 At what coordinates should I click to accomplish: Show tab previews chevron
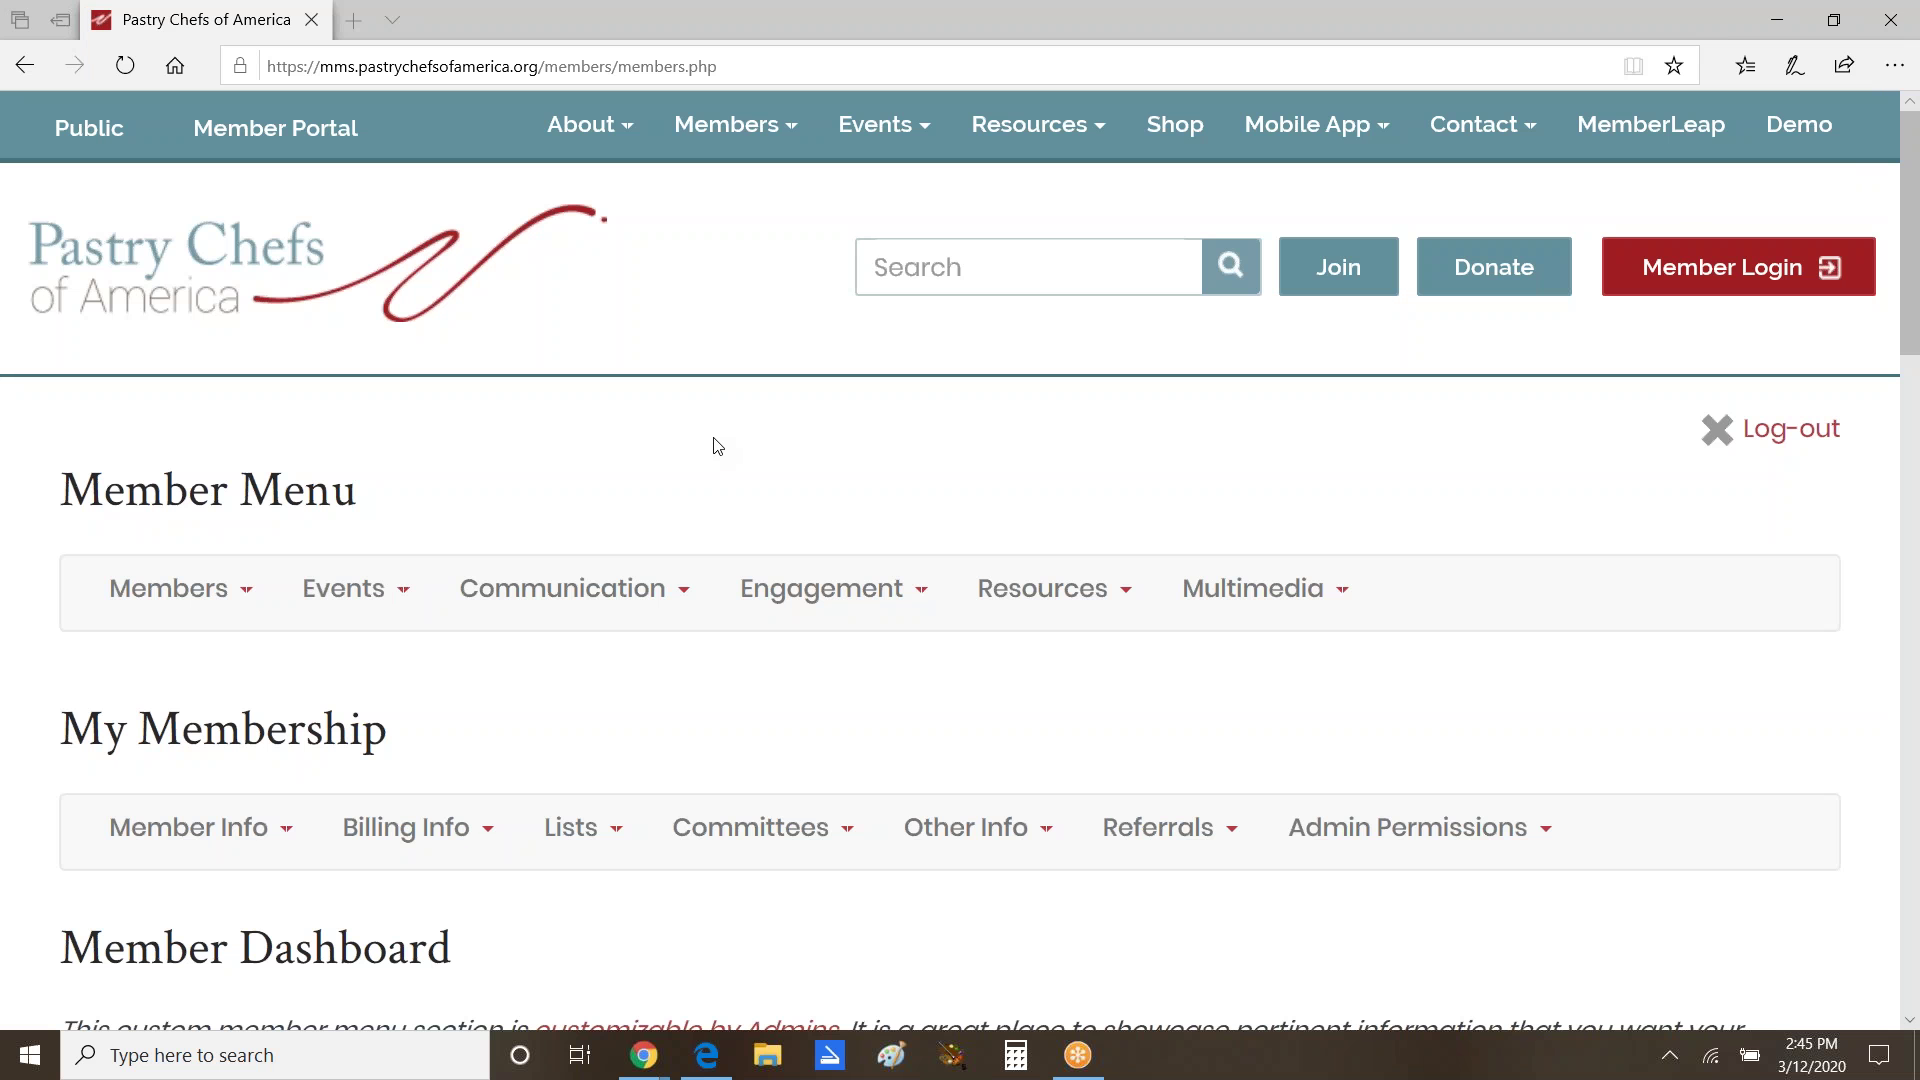(x=392, y=20)
